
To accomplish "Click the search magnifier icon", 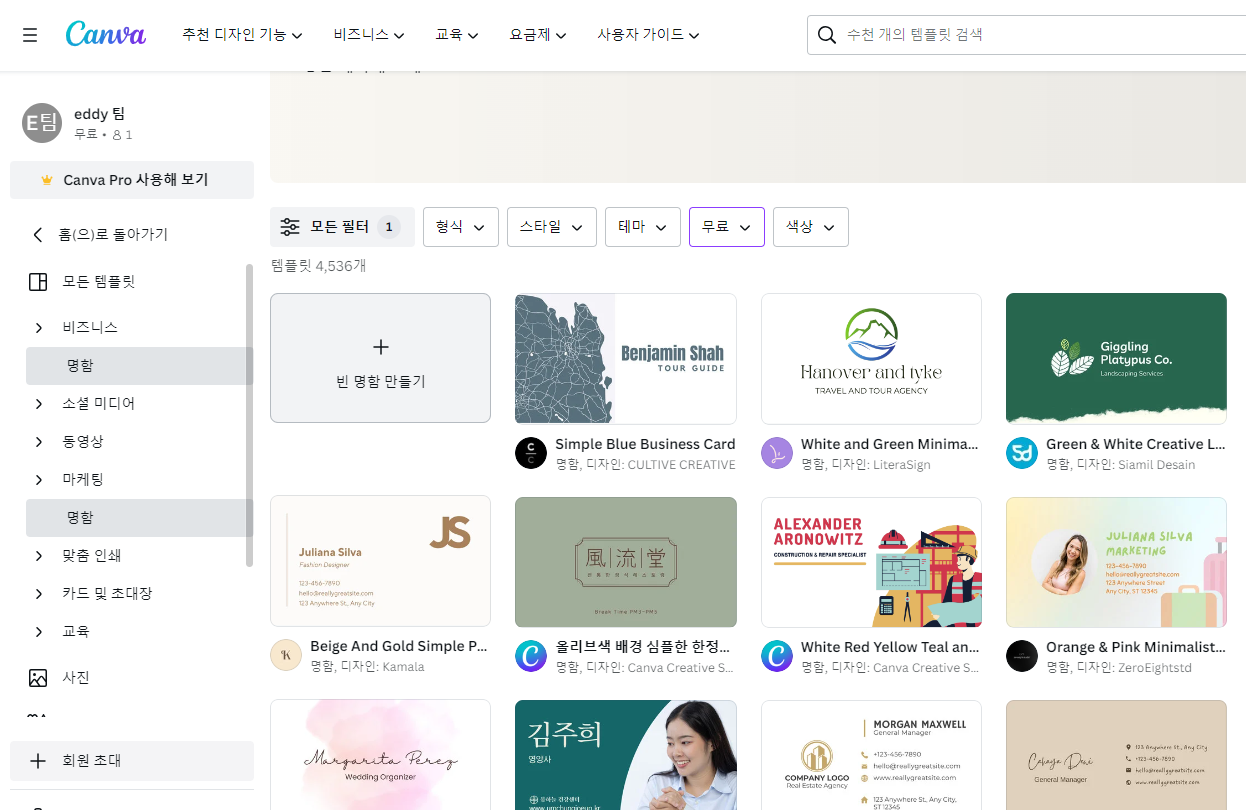I will point(826,33).
